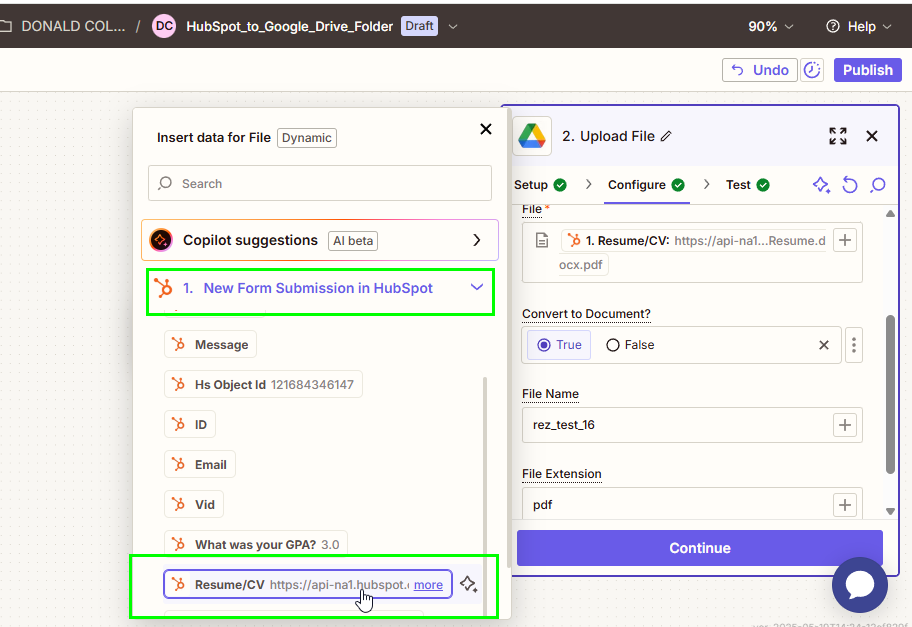912x627 pixels.
Task: Click the File Extension label
Action: click(x=561, y=474)
